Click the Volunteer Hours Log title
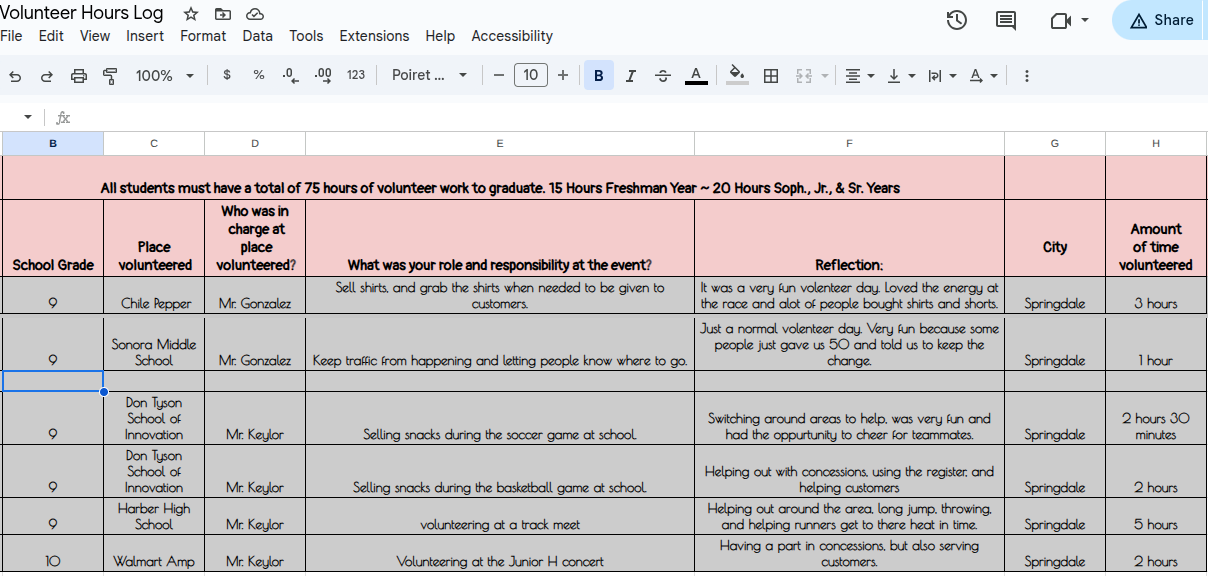1208x576 pixels. coord(82,14)
